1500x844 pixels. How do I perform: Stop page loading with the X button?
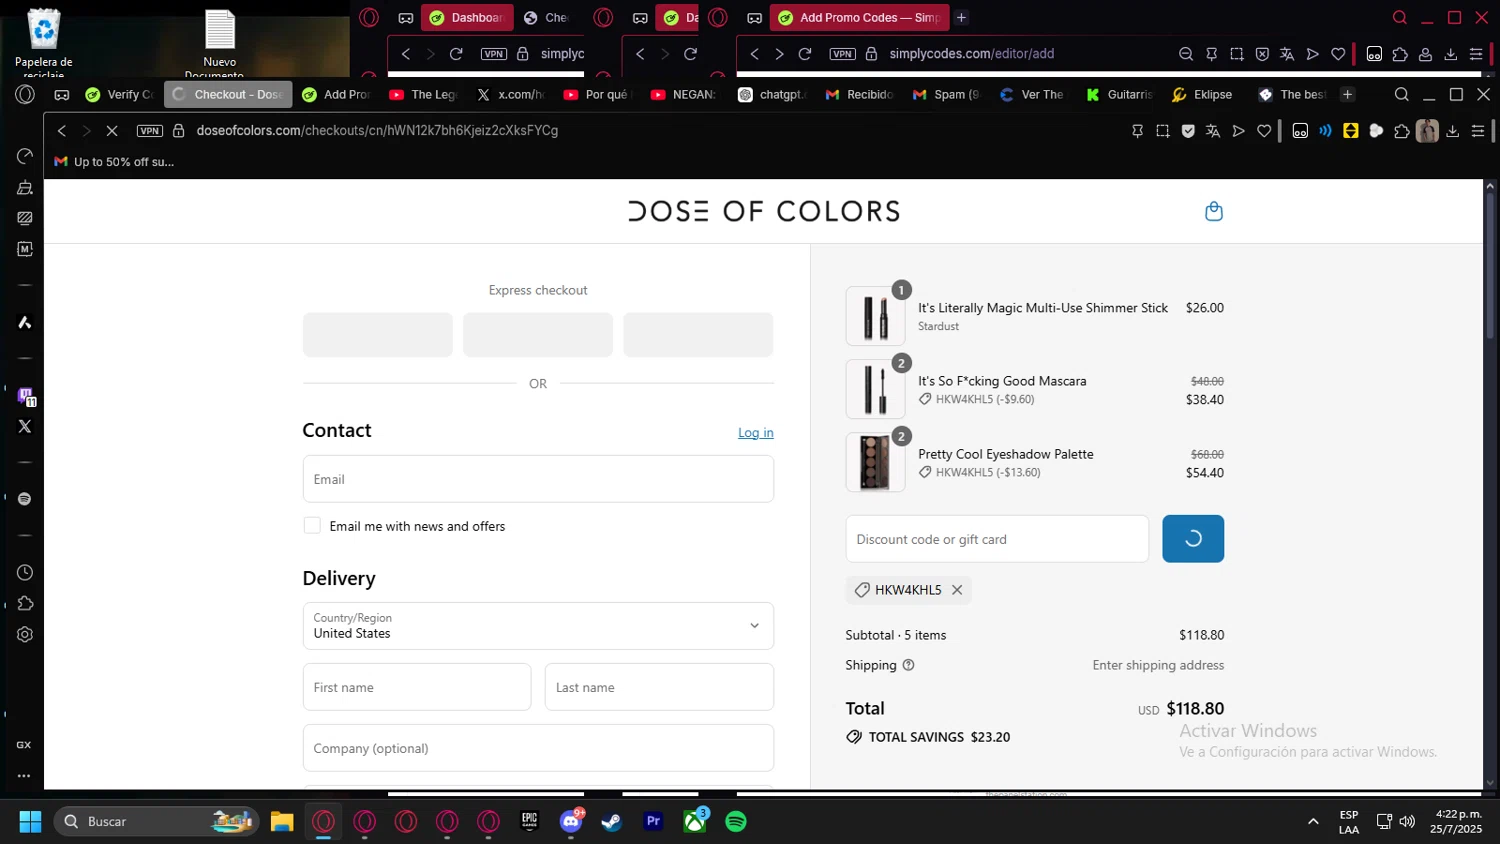coord(112,131)
